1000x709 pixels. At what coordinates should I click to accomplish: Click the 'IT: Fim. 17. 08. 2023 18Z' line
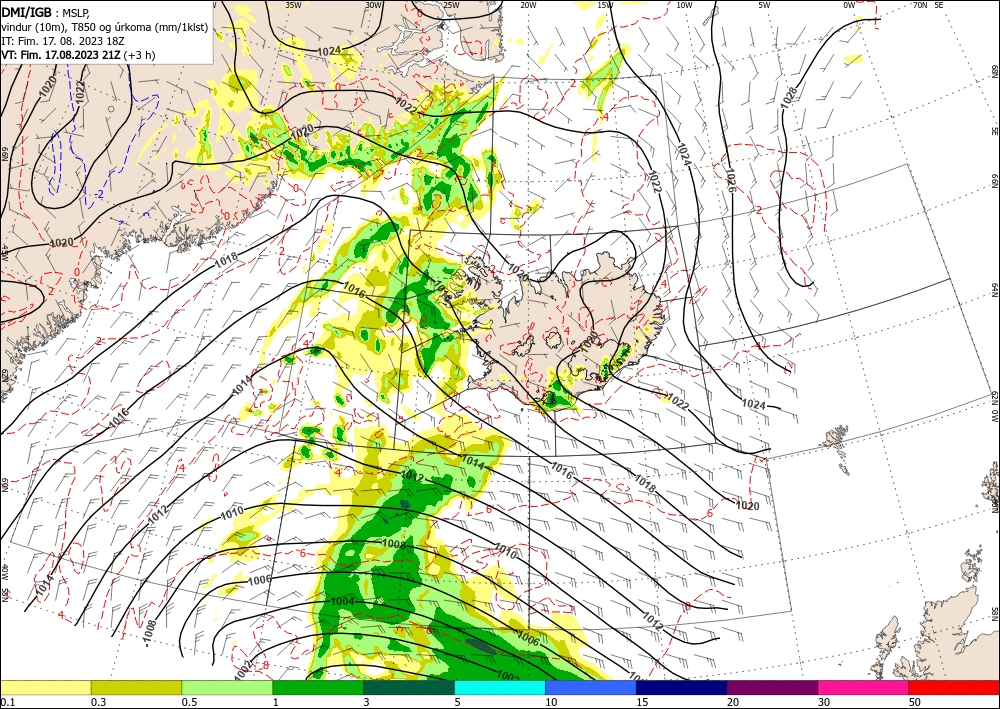pyautogui.click(x=62, y=40)
